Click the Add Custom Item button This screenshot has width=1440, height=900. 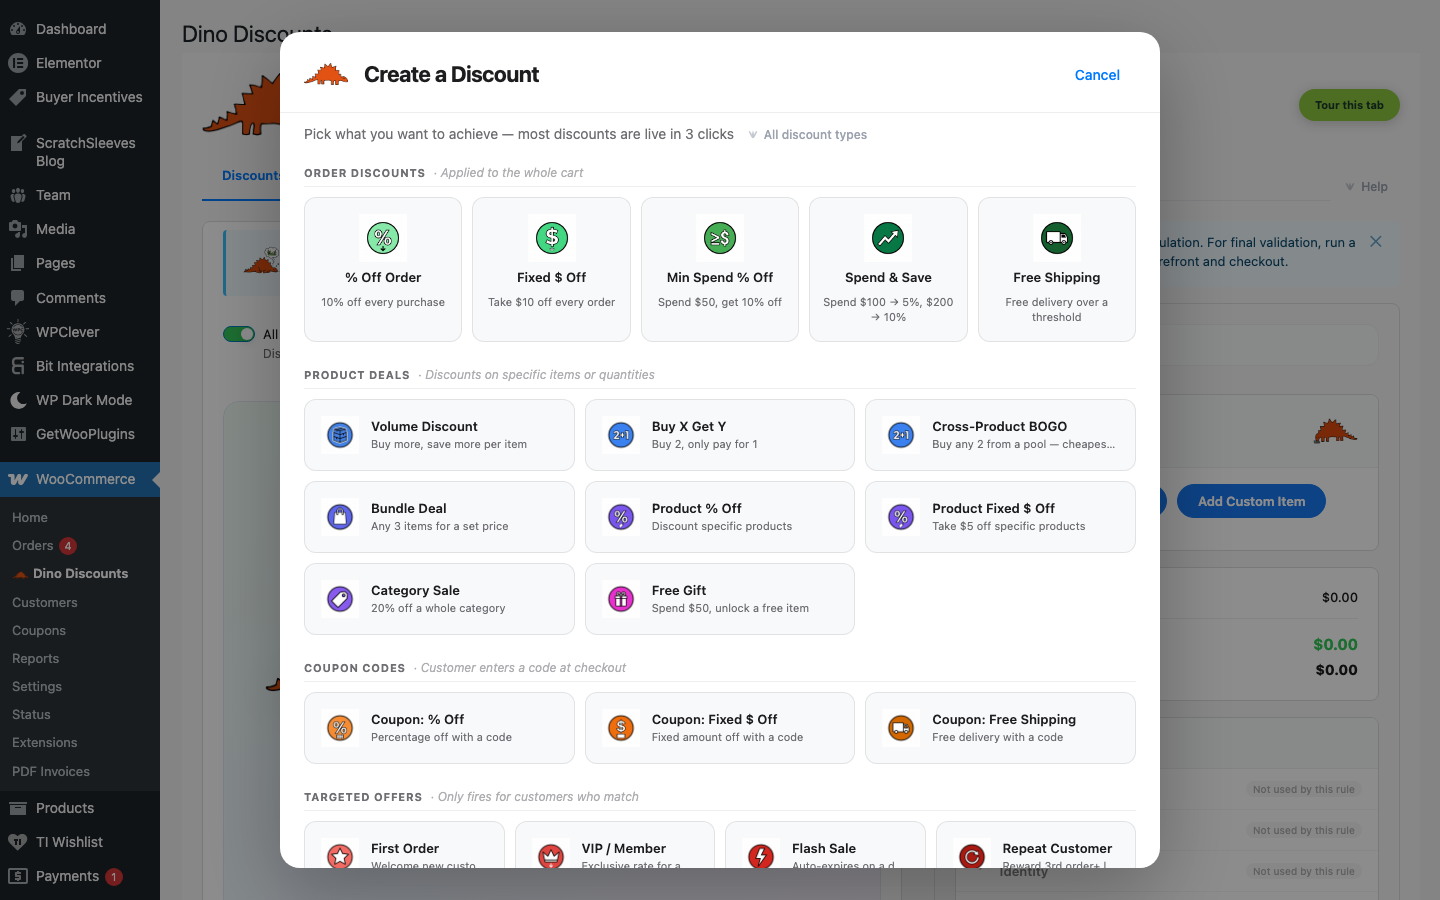pyautogui.click(x=1251, y=501)
